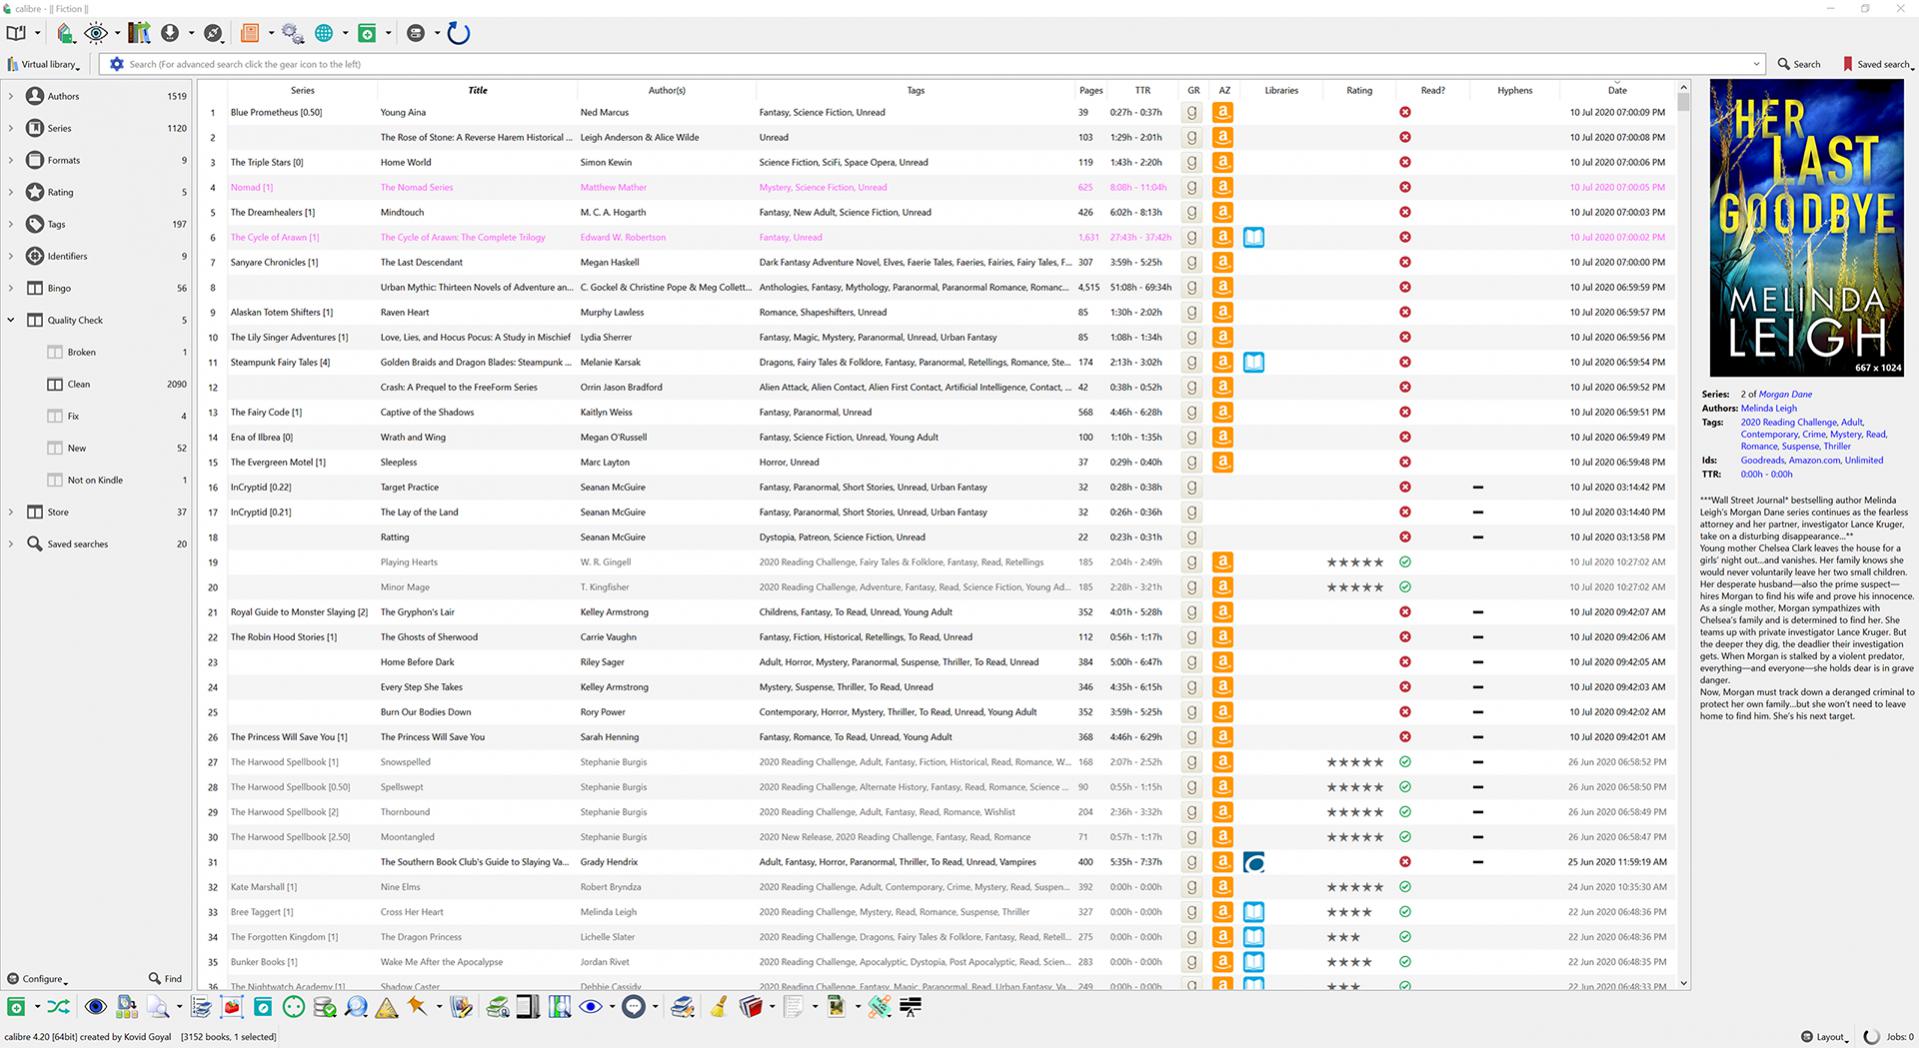
Task: Click into the main search input field
Action: point(900,64)
